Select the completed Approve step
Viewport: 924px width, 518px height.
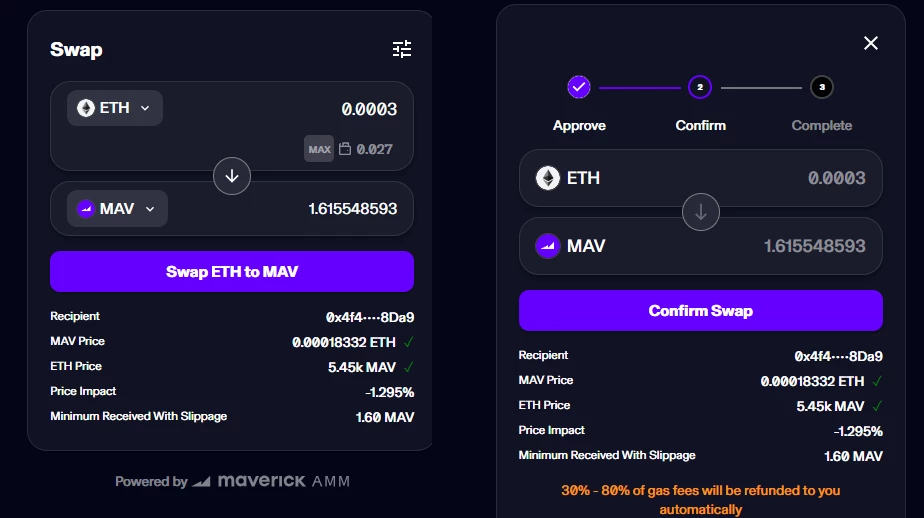(579, 87)
